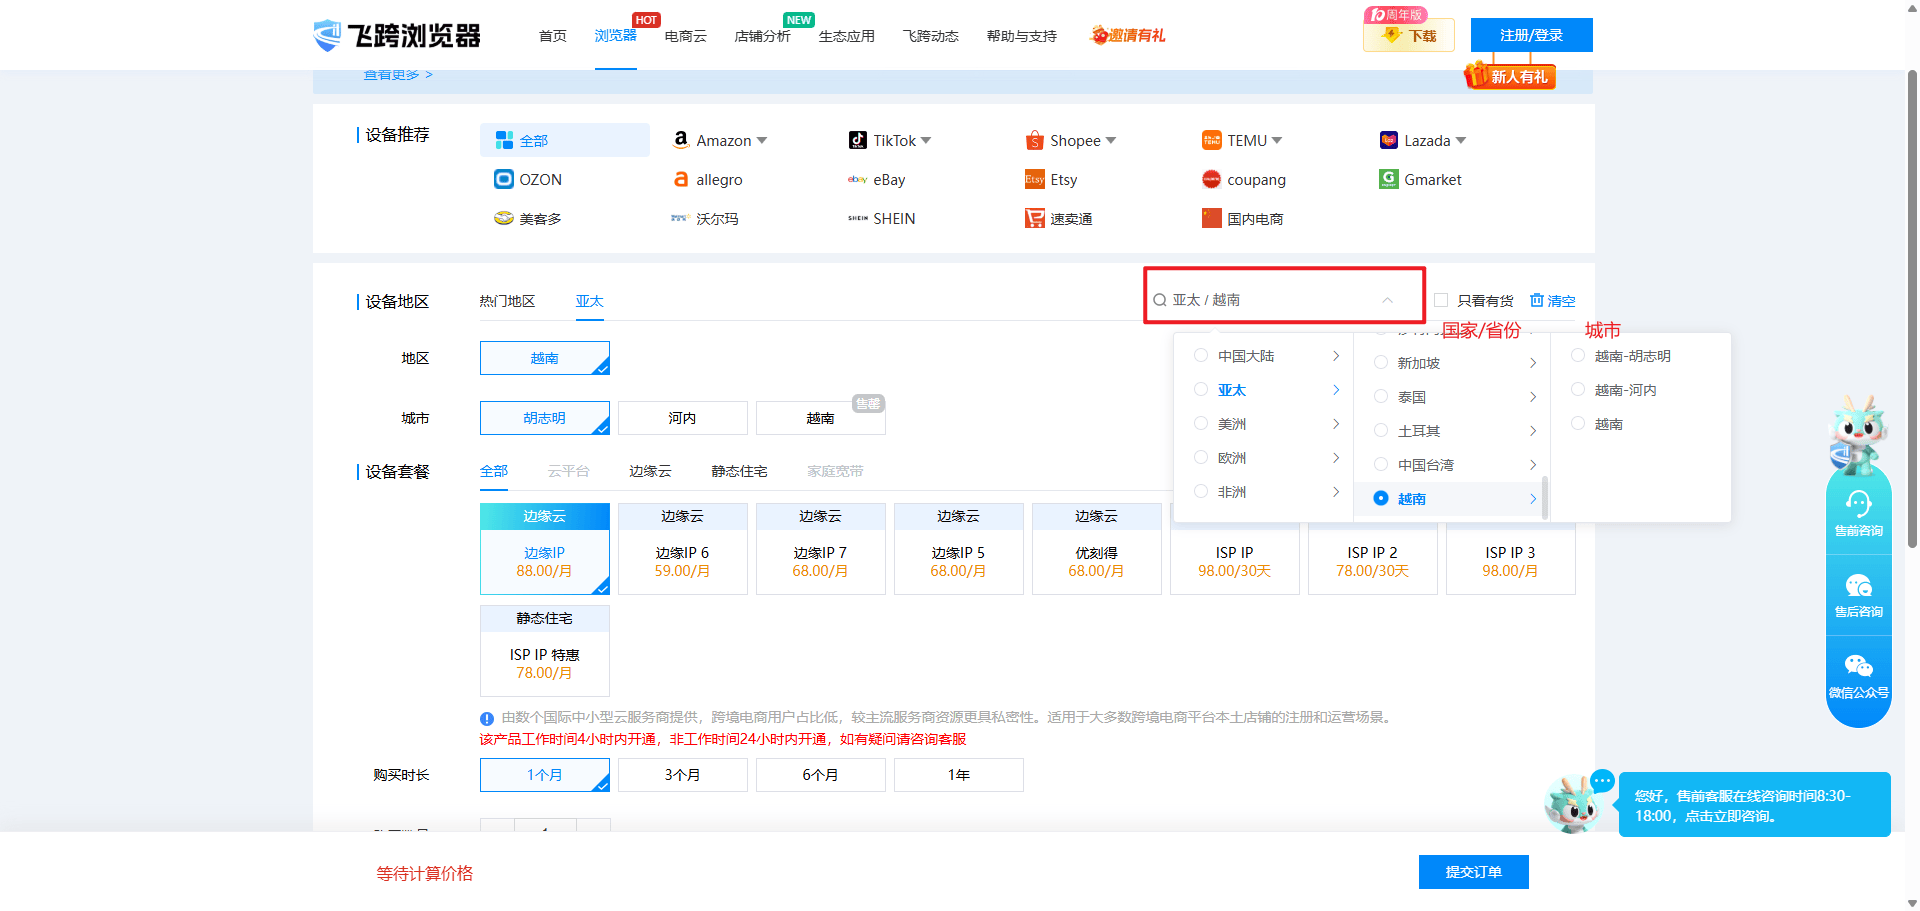The height and width of the screenshot is (911, 1920).
Task: Enable the in-stock only checkbox
Action: click(x=1441, y=300)
